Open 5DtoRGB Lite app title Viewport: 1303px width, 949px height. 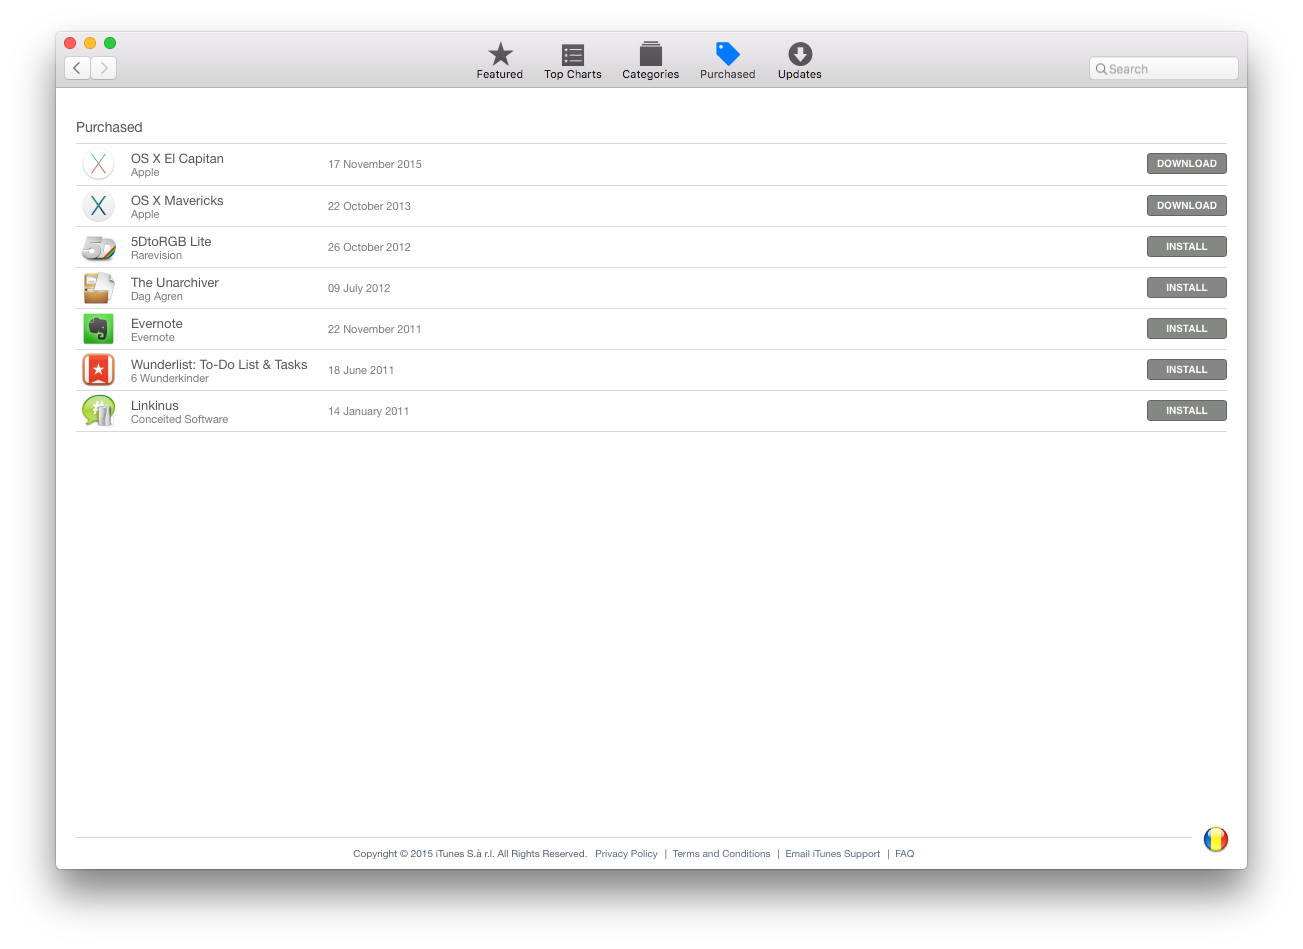pos(171,242)
